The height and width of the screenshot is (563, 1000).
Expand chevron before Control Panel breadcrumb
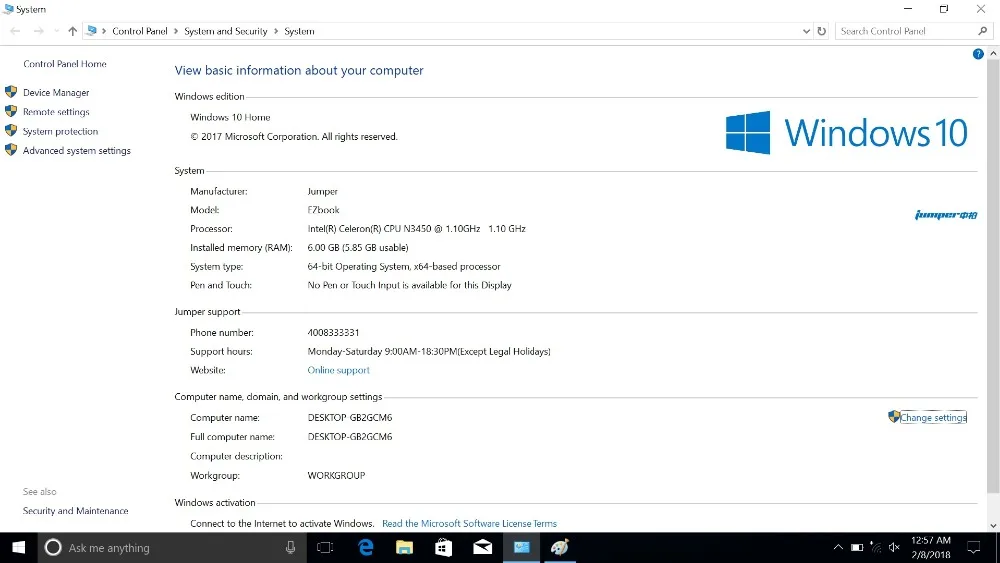(104, 31)
